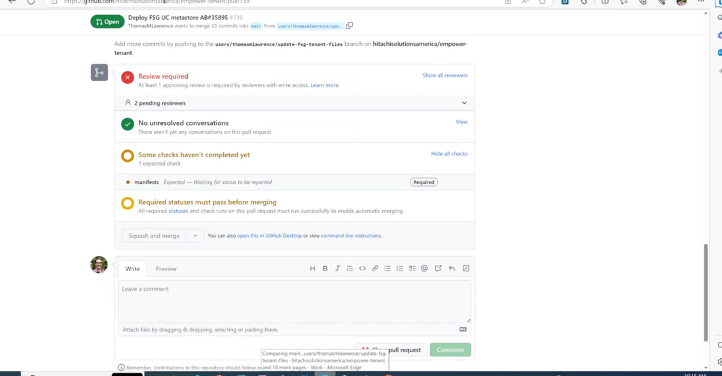
Task: Click the scrollbar up arrow
Action: (705, 13)
